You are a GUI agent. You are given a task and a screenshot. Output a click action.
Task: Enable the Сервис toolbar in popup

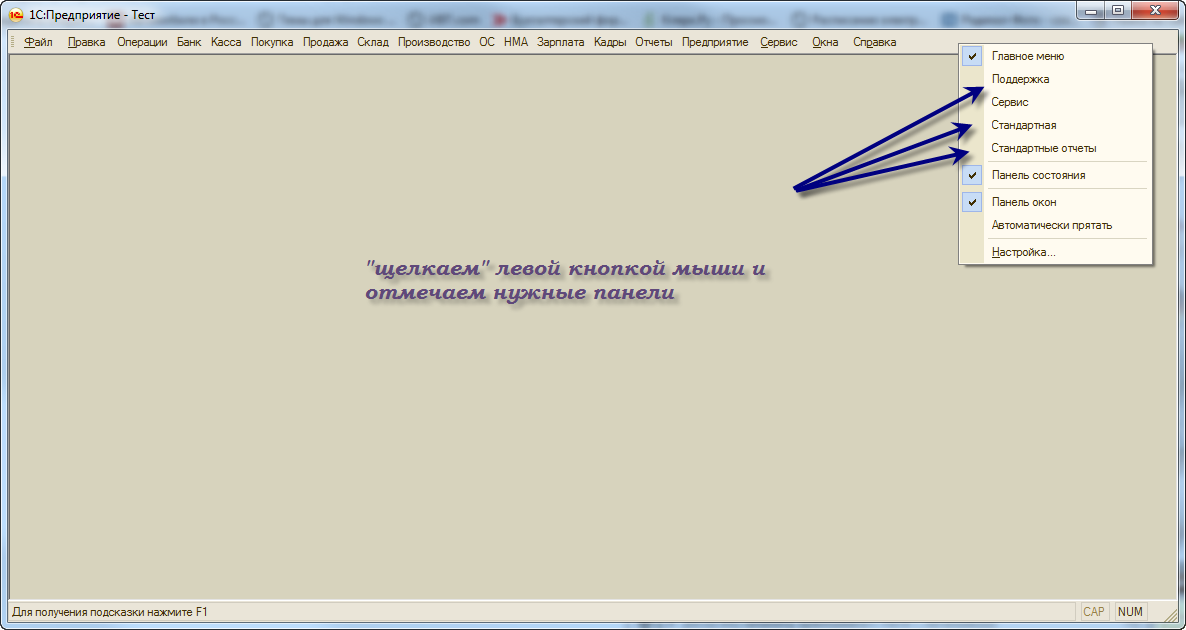pyautogui.click(x=1010, y=102)
